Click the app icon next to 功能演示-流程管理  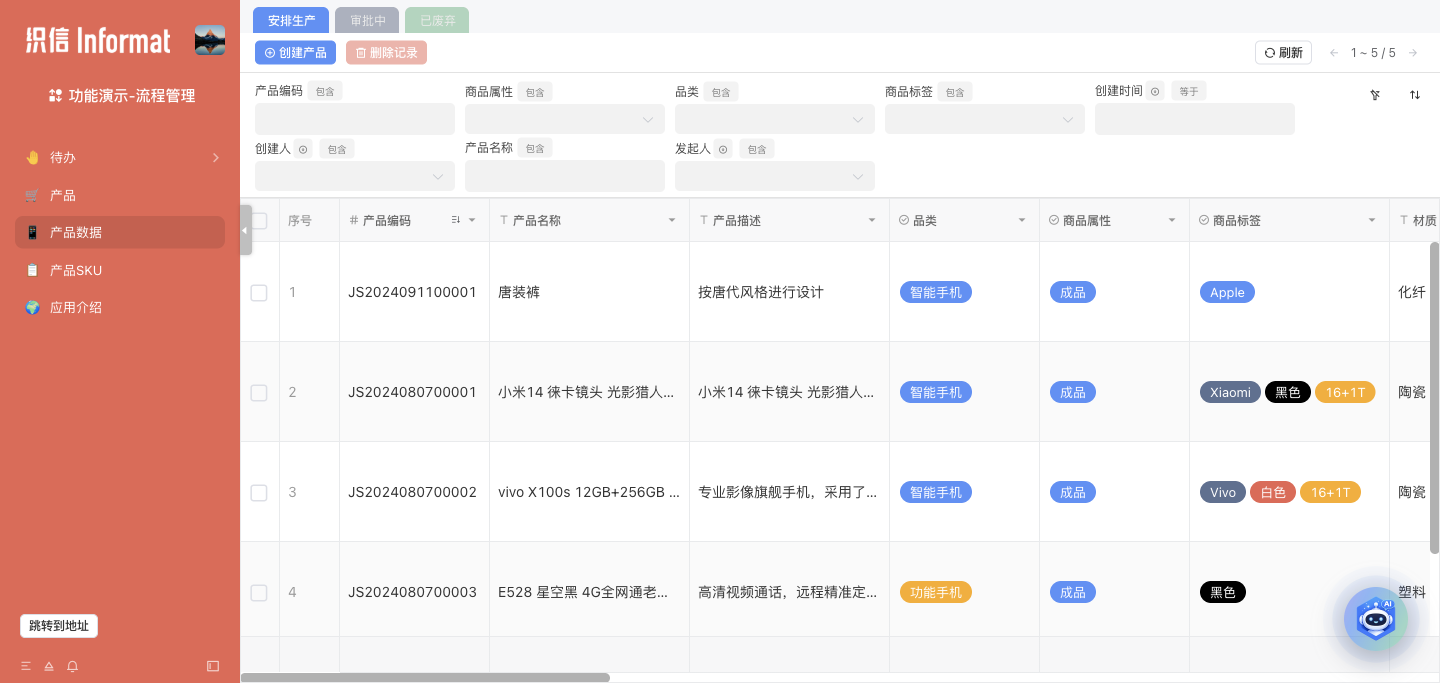pos(56,96)
